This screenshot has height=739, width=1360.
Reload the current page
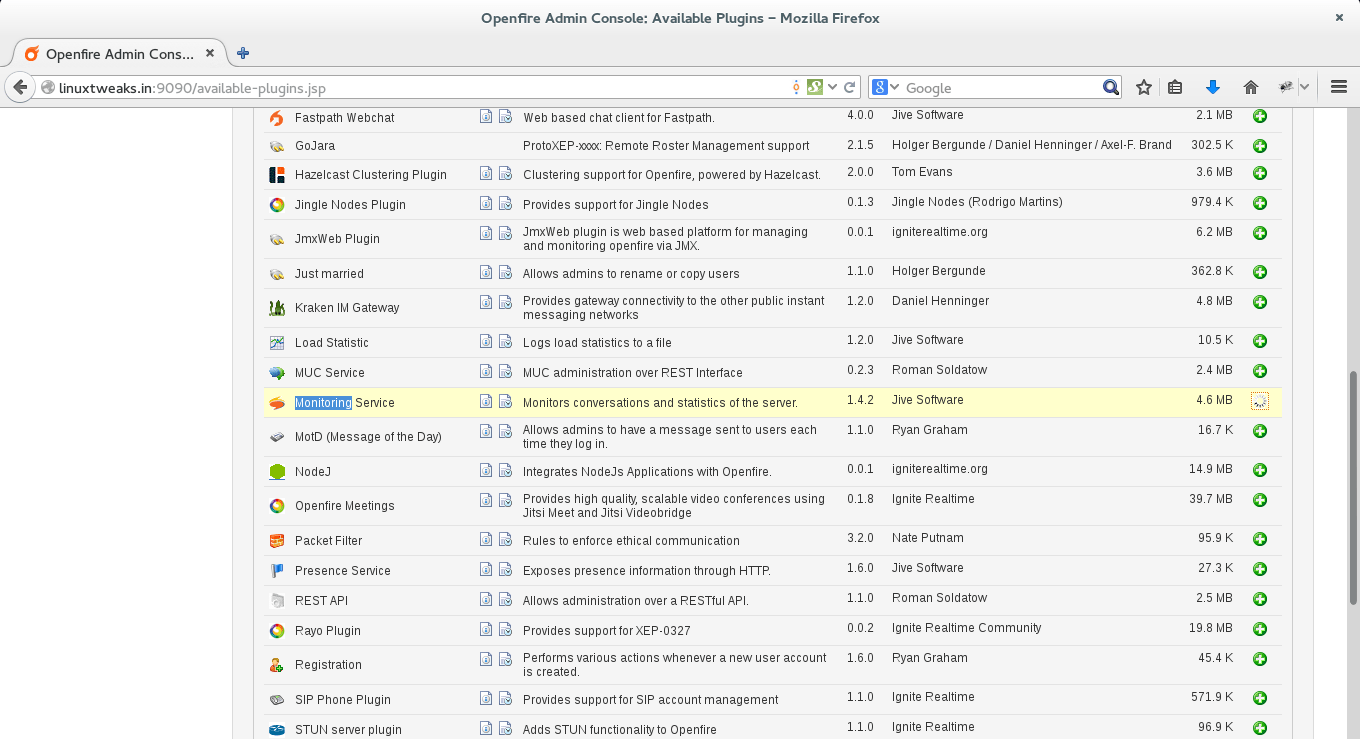[x=850, y=88]
